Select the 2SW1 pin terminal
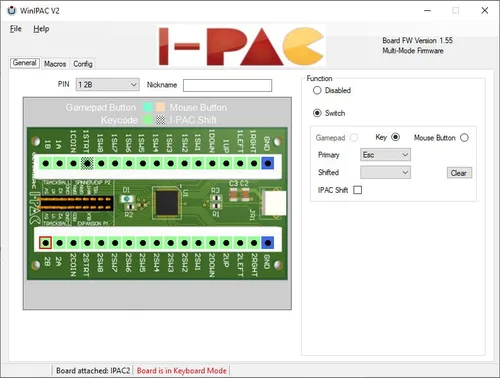The image size is (500, 378). click(x=198, y=243)
